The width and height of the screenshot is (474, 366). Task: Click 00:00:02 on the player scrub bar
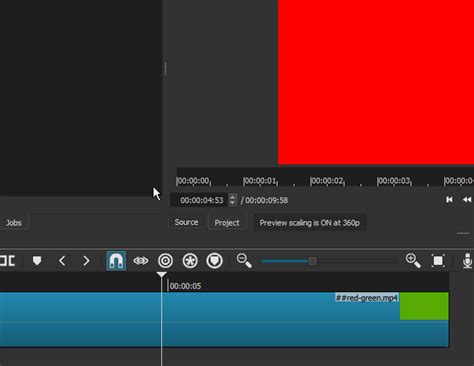[x=327, y=181]
